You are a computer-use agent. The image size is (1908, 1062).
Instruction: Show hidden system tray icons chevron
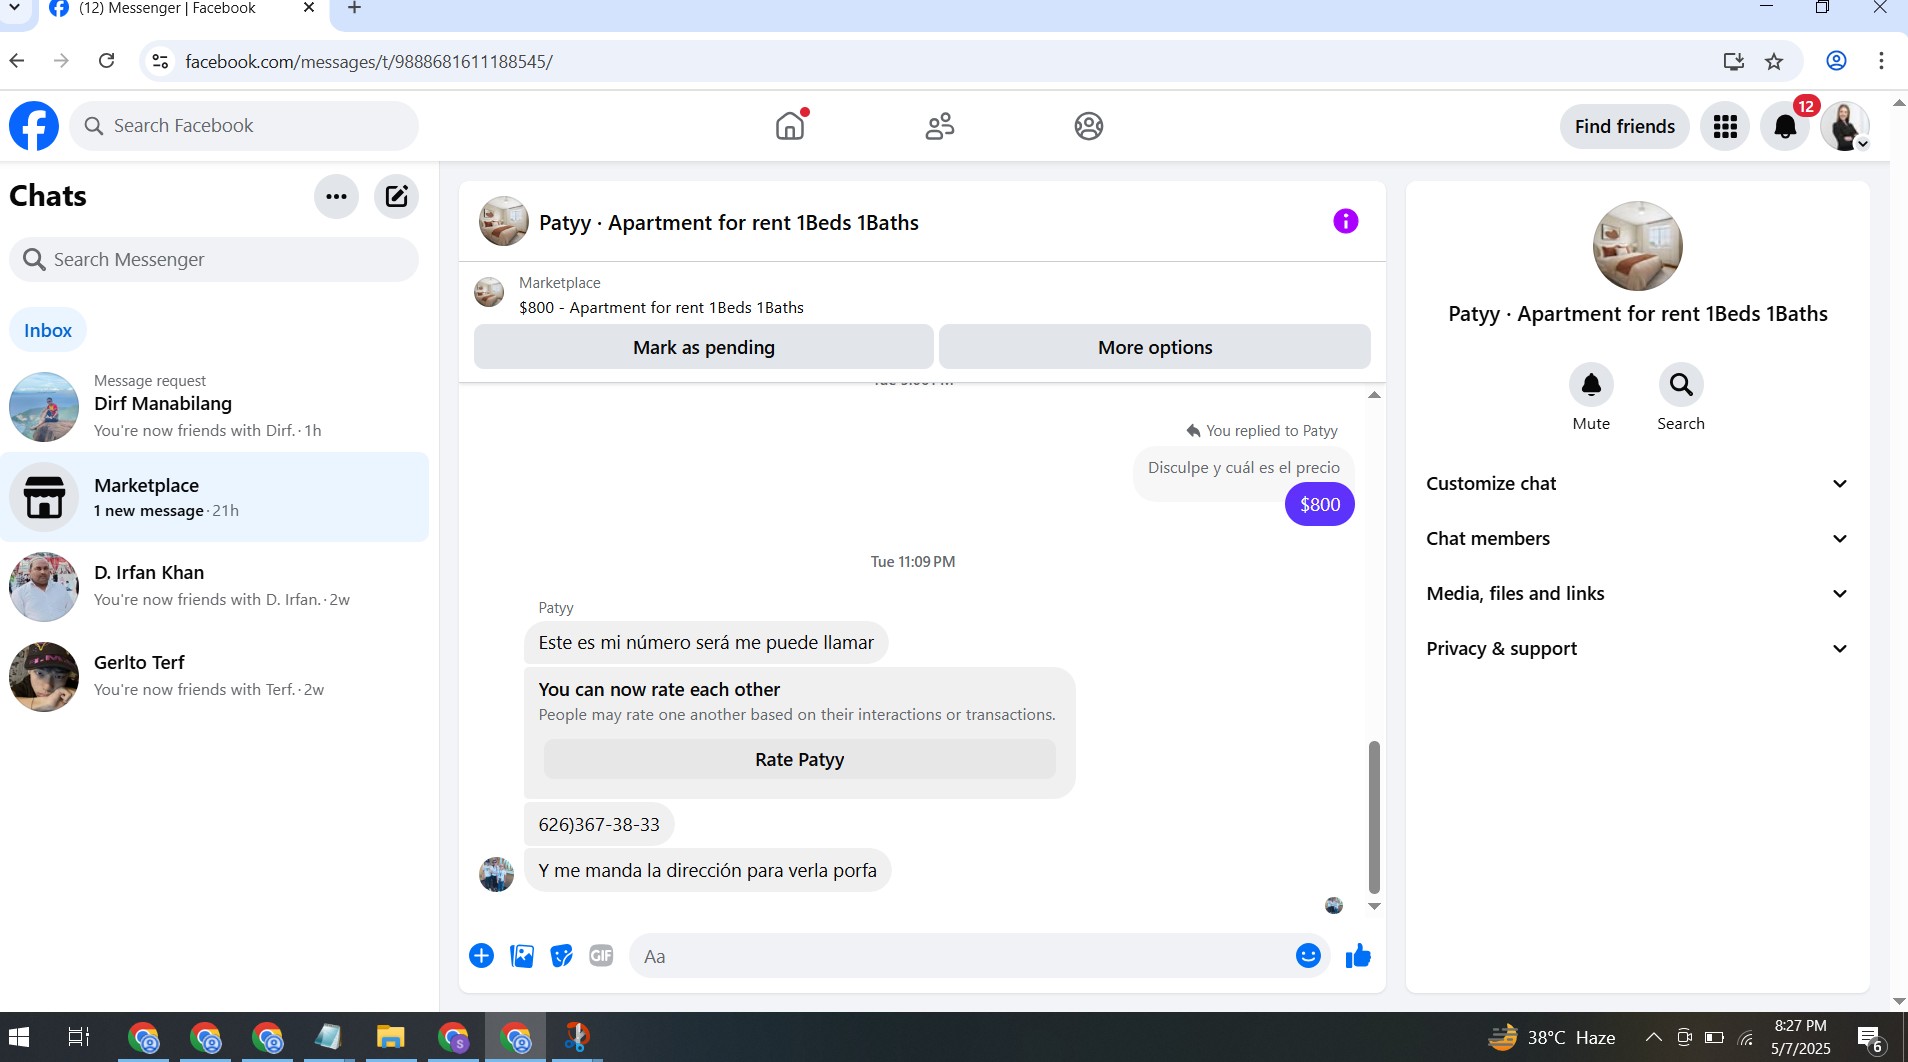pyautogui.click(x=1654, y=1037)
